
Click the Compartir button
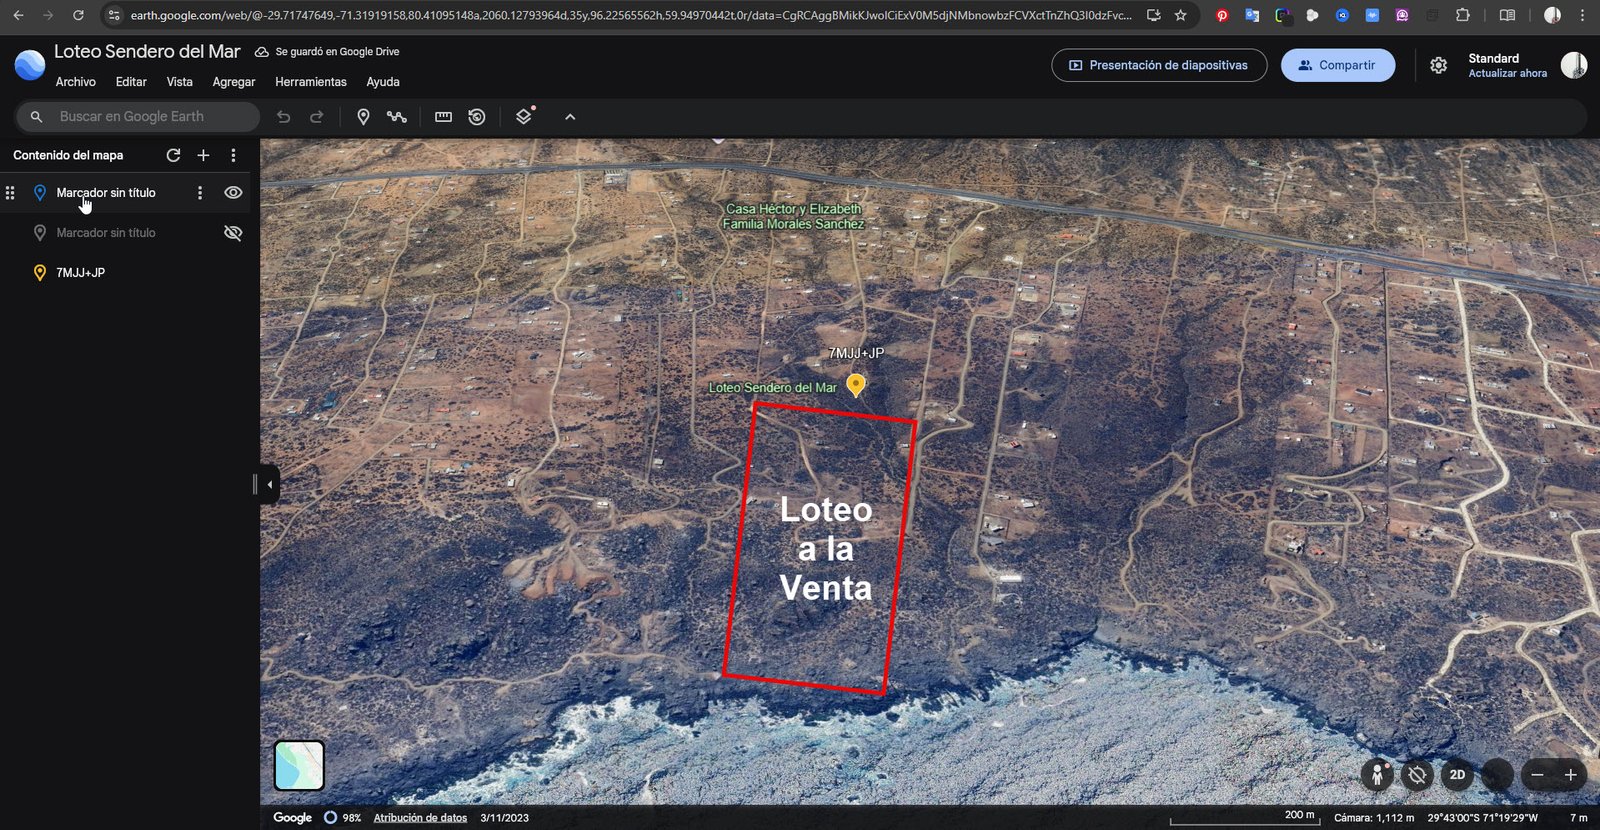click(x=1337, y=65)
